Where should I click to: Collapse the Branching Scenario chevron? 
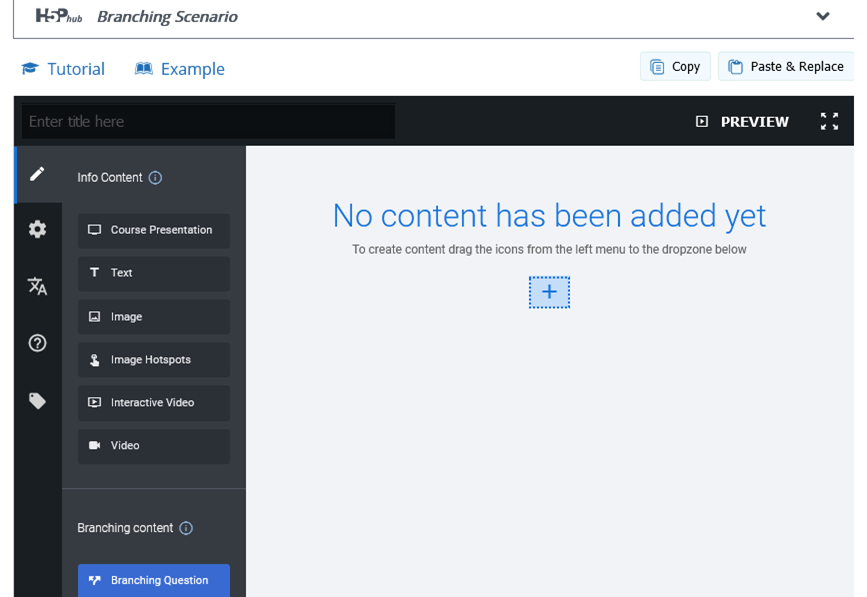[823, 16]
